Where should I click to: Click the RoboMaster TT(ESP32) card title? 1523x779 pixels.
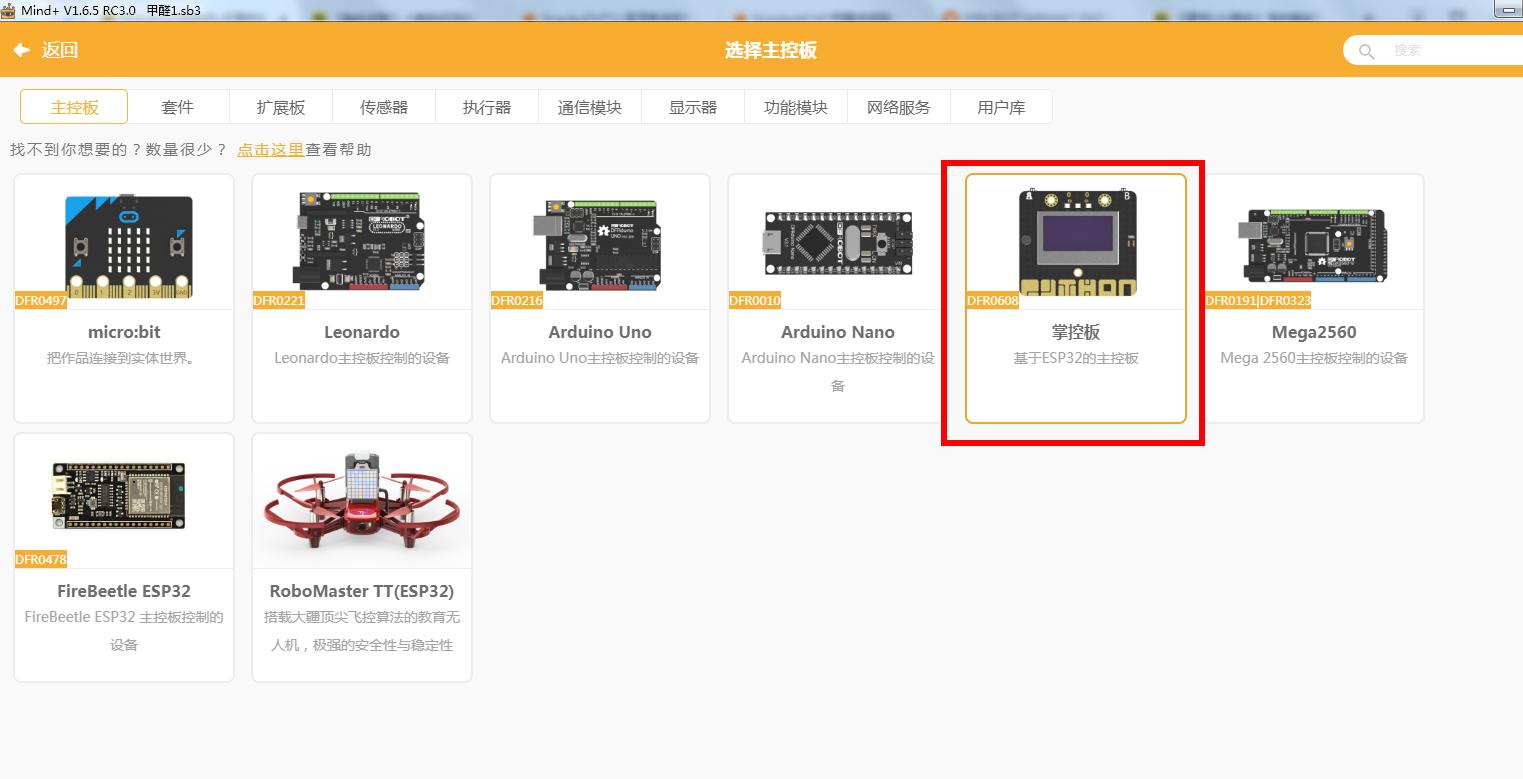(362, 591)
